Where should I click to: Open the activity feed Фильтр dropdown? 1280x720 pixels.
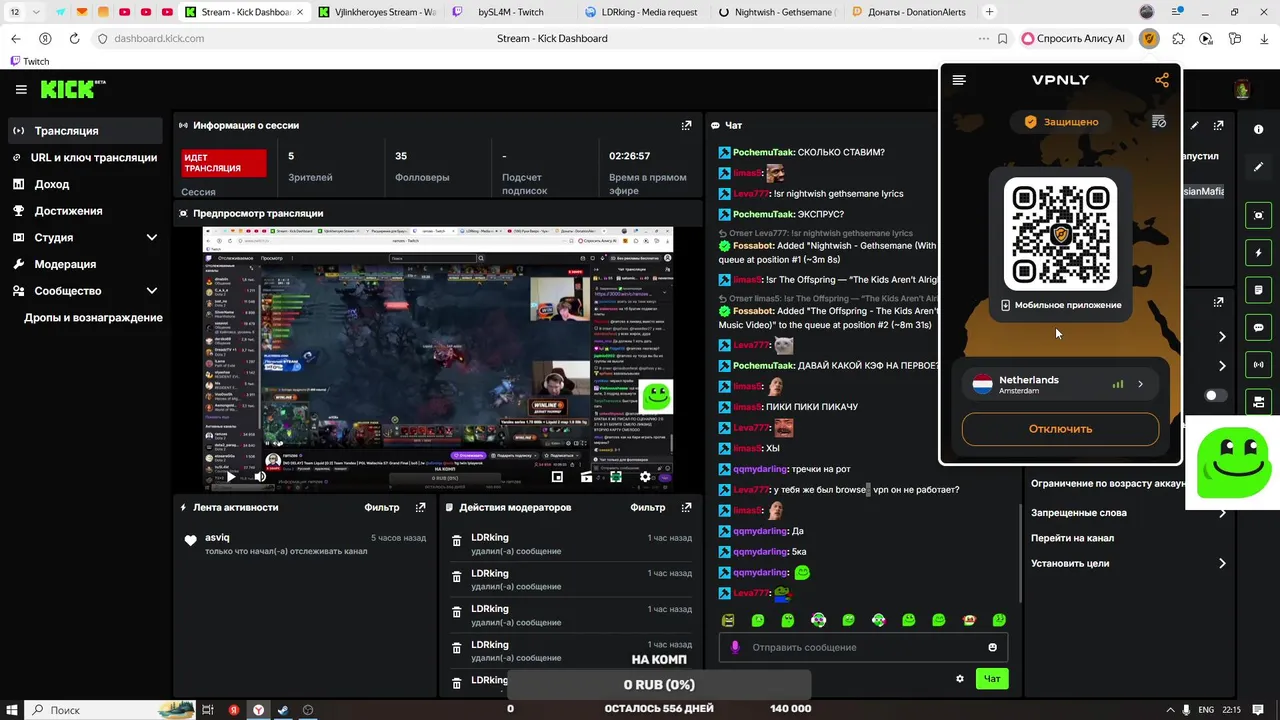pyautogui.click(x=382, y=508)
